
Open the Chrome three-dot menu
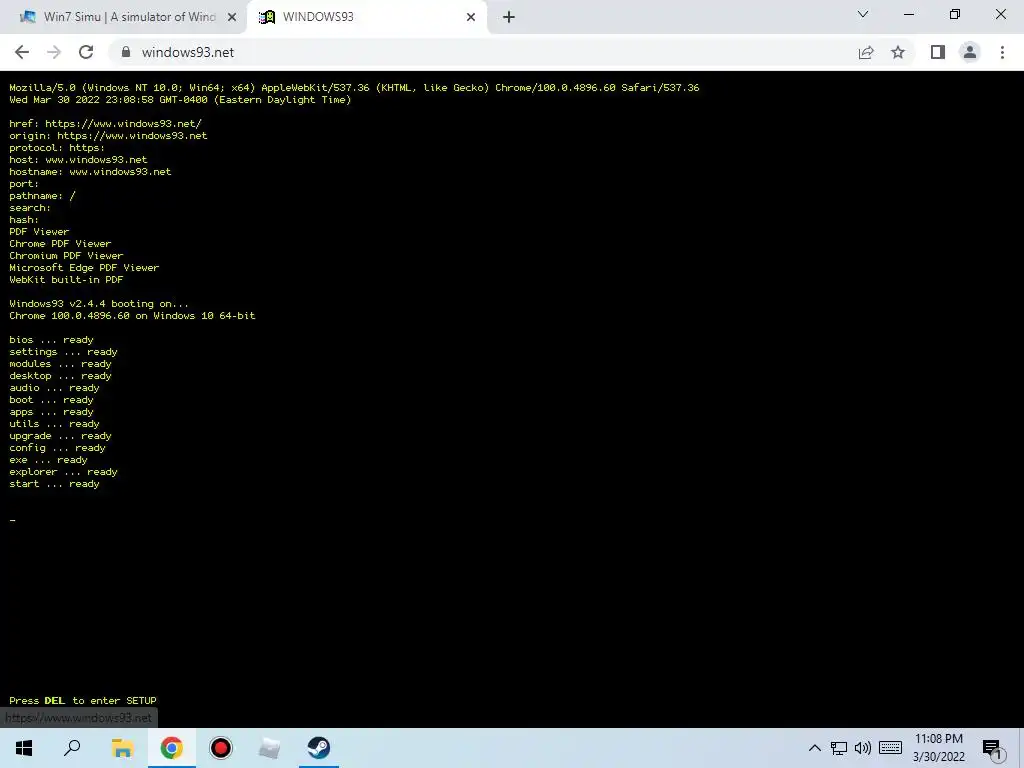point(1002,52)
